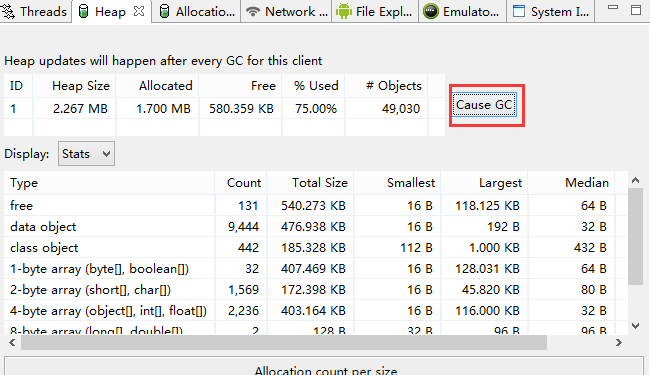Switch to the File Explorer tab
This screenshot has width=650, height=375.
(375, 12)
